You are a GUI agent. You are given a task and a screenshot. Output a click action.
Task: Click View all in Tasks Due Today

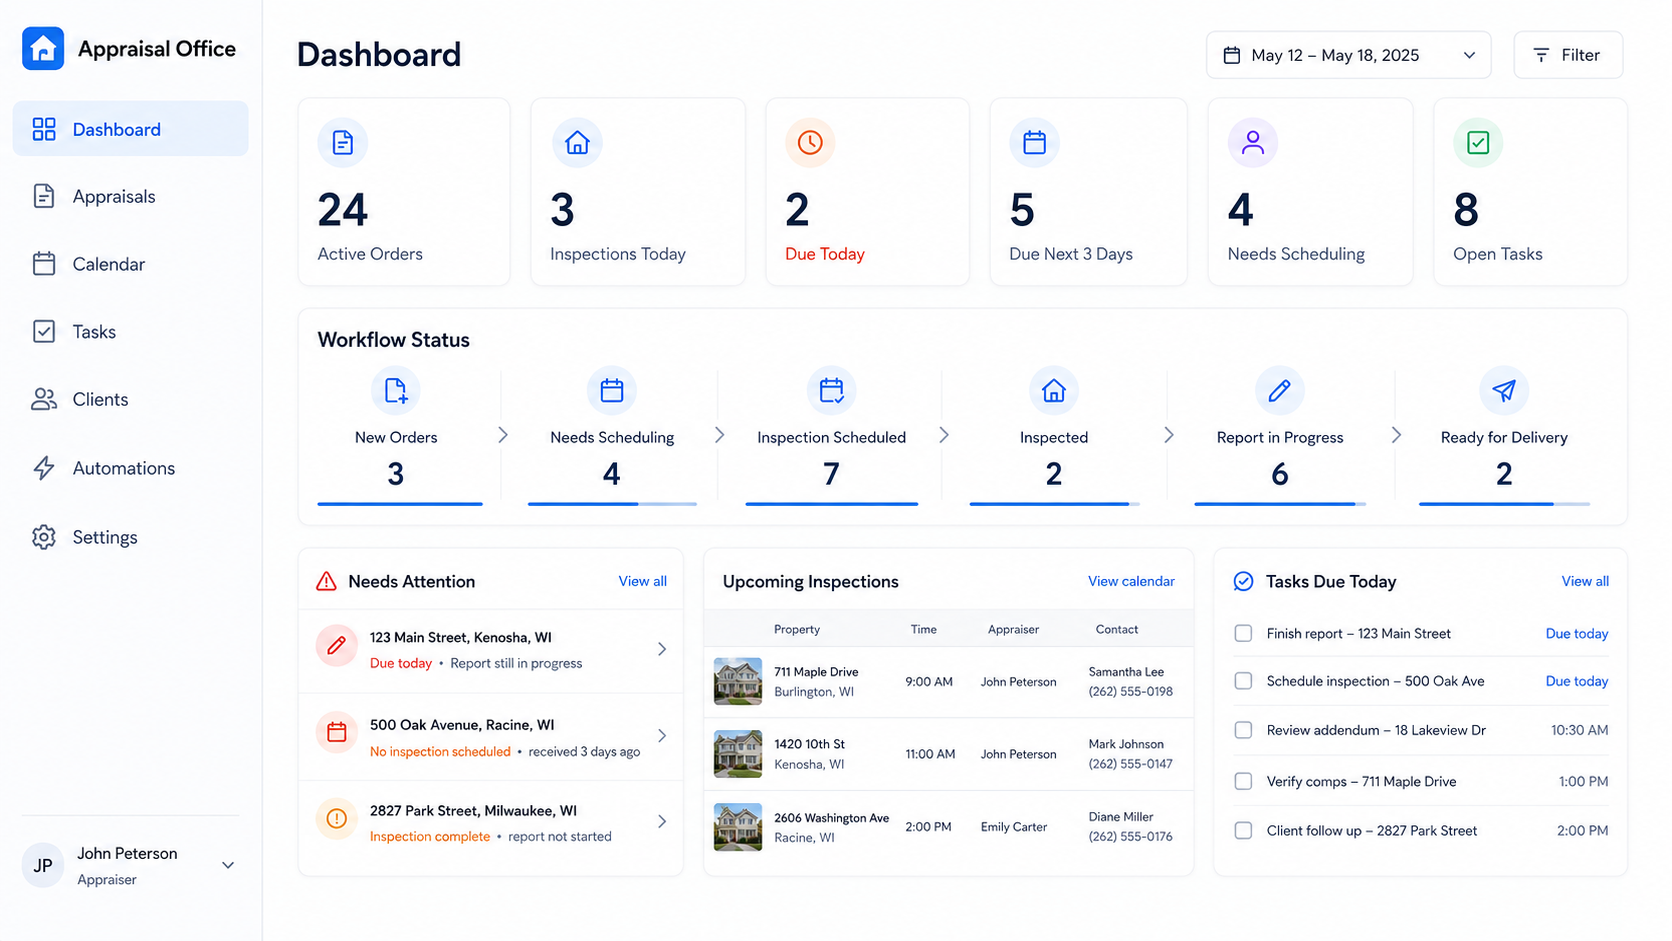pos(1585,581)
